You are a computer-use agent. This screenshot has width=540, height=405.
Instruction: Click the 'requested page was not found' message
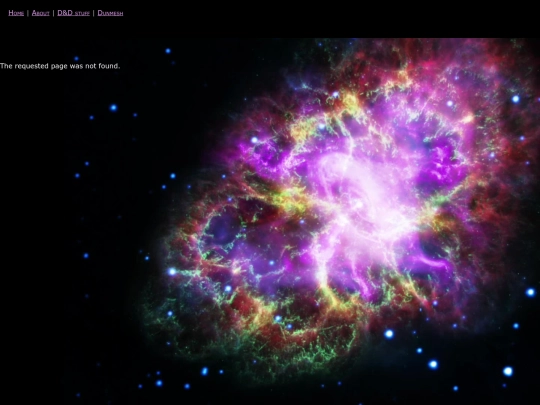point(60,66)
